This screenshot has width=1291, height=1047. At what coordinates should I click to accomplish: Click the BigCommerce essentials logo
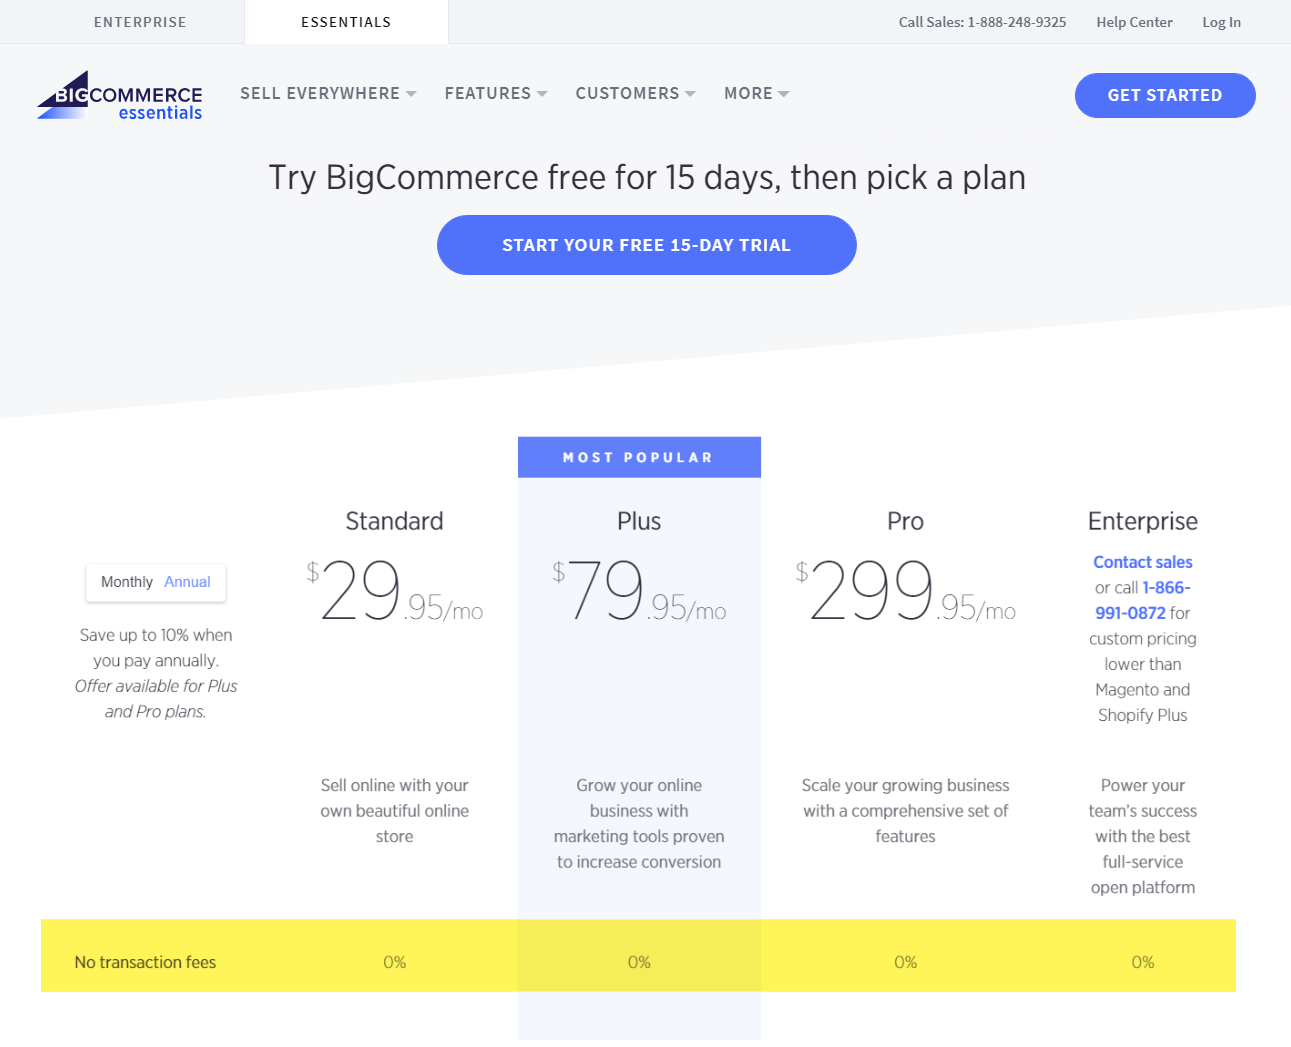pos(120,96)
